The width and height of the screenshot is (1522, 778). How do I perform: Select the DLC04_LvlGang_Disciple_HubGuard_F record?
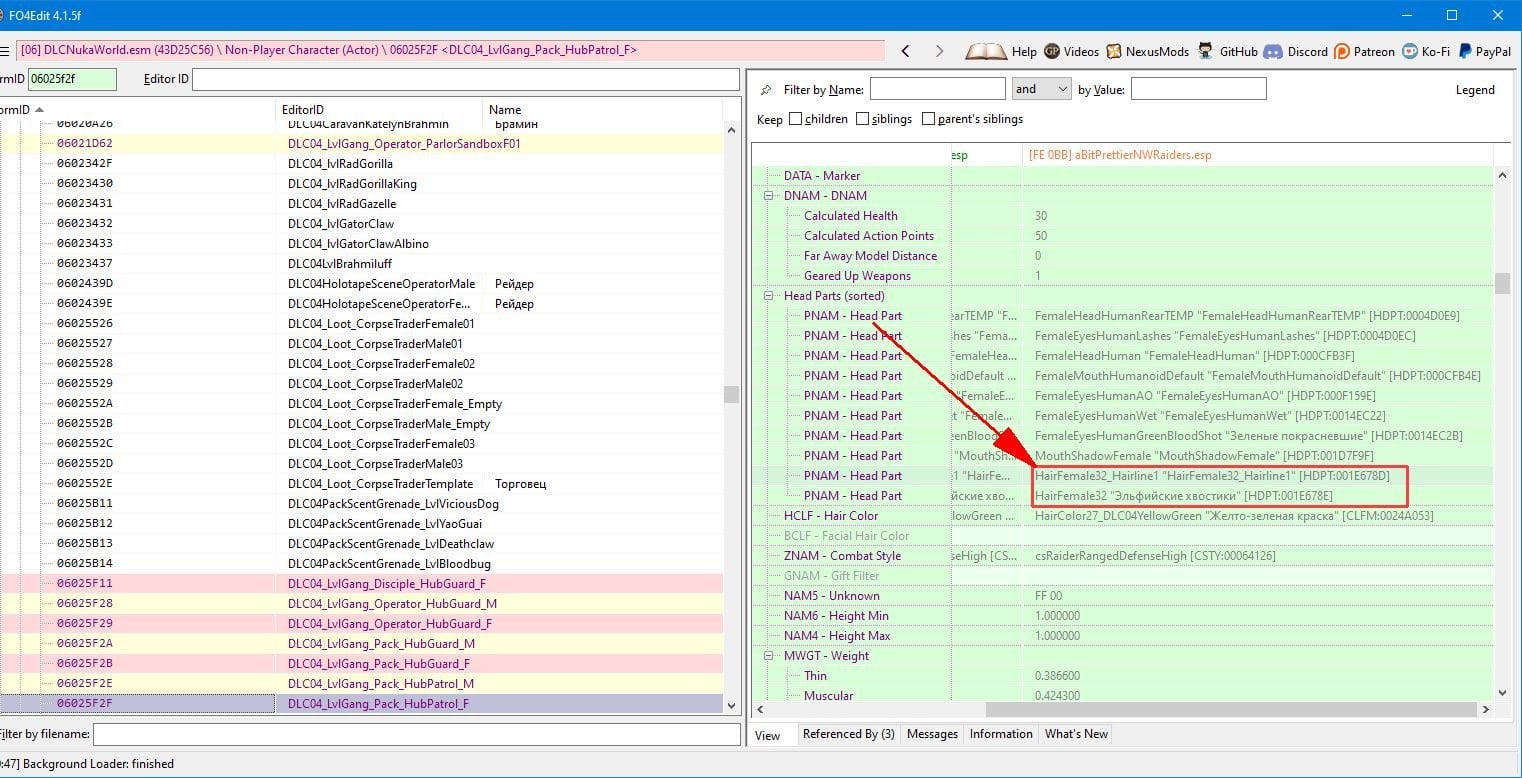pos(361,584)
